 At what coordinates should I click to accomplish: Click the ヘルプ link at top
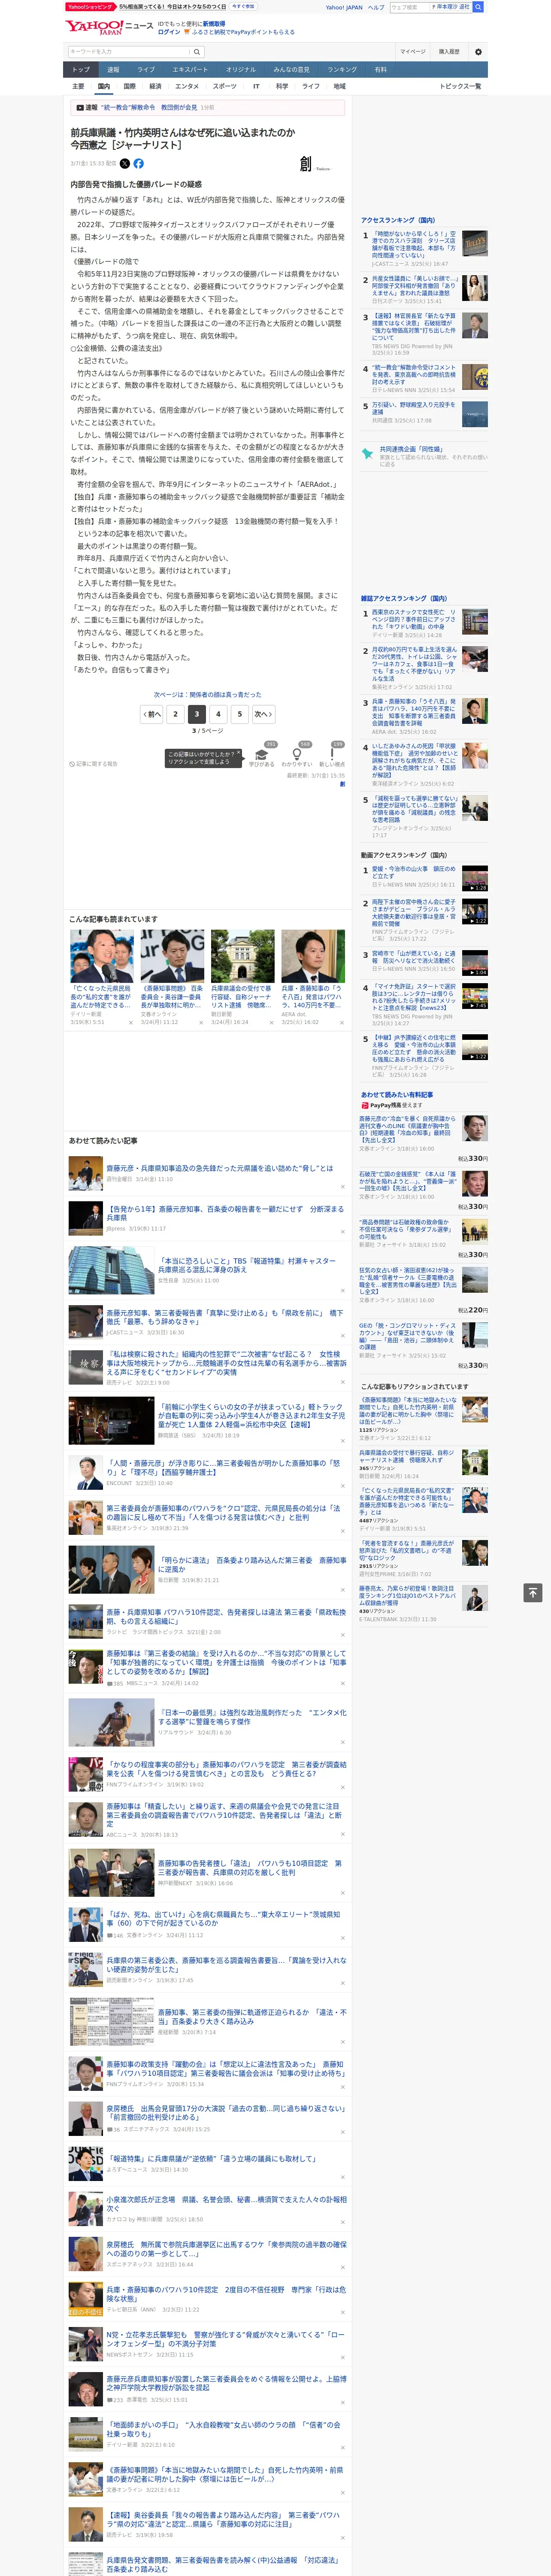click(375, 7)
